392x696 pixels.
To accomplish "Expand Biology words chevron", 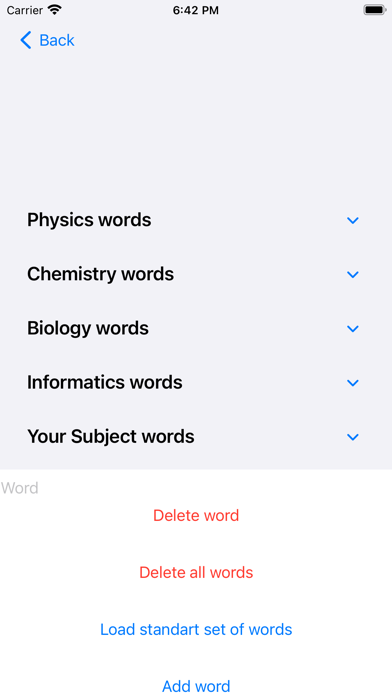I will (x=352, y=328).
